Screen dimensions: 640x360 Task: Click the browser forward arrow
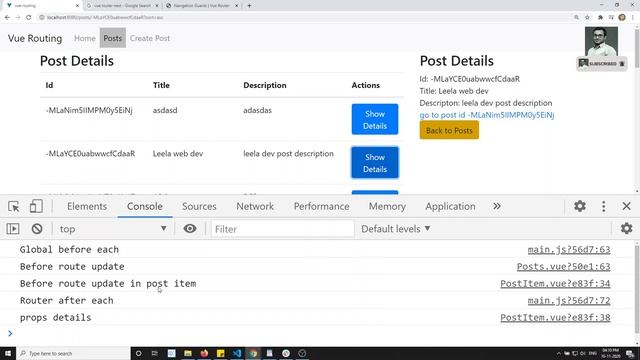[18, 17]
